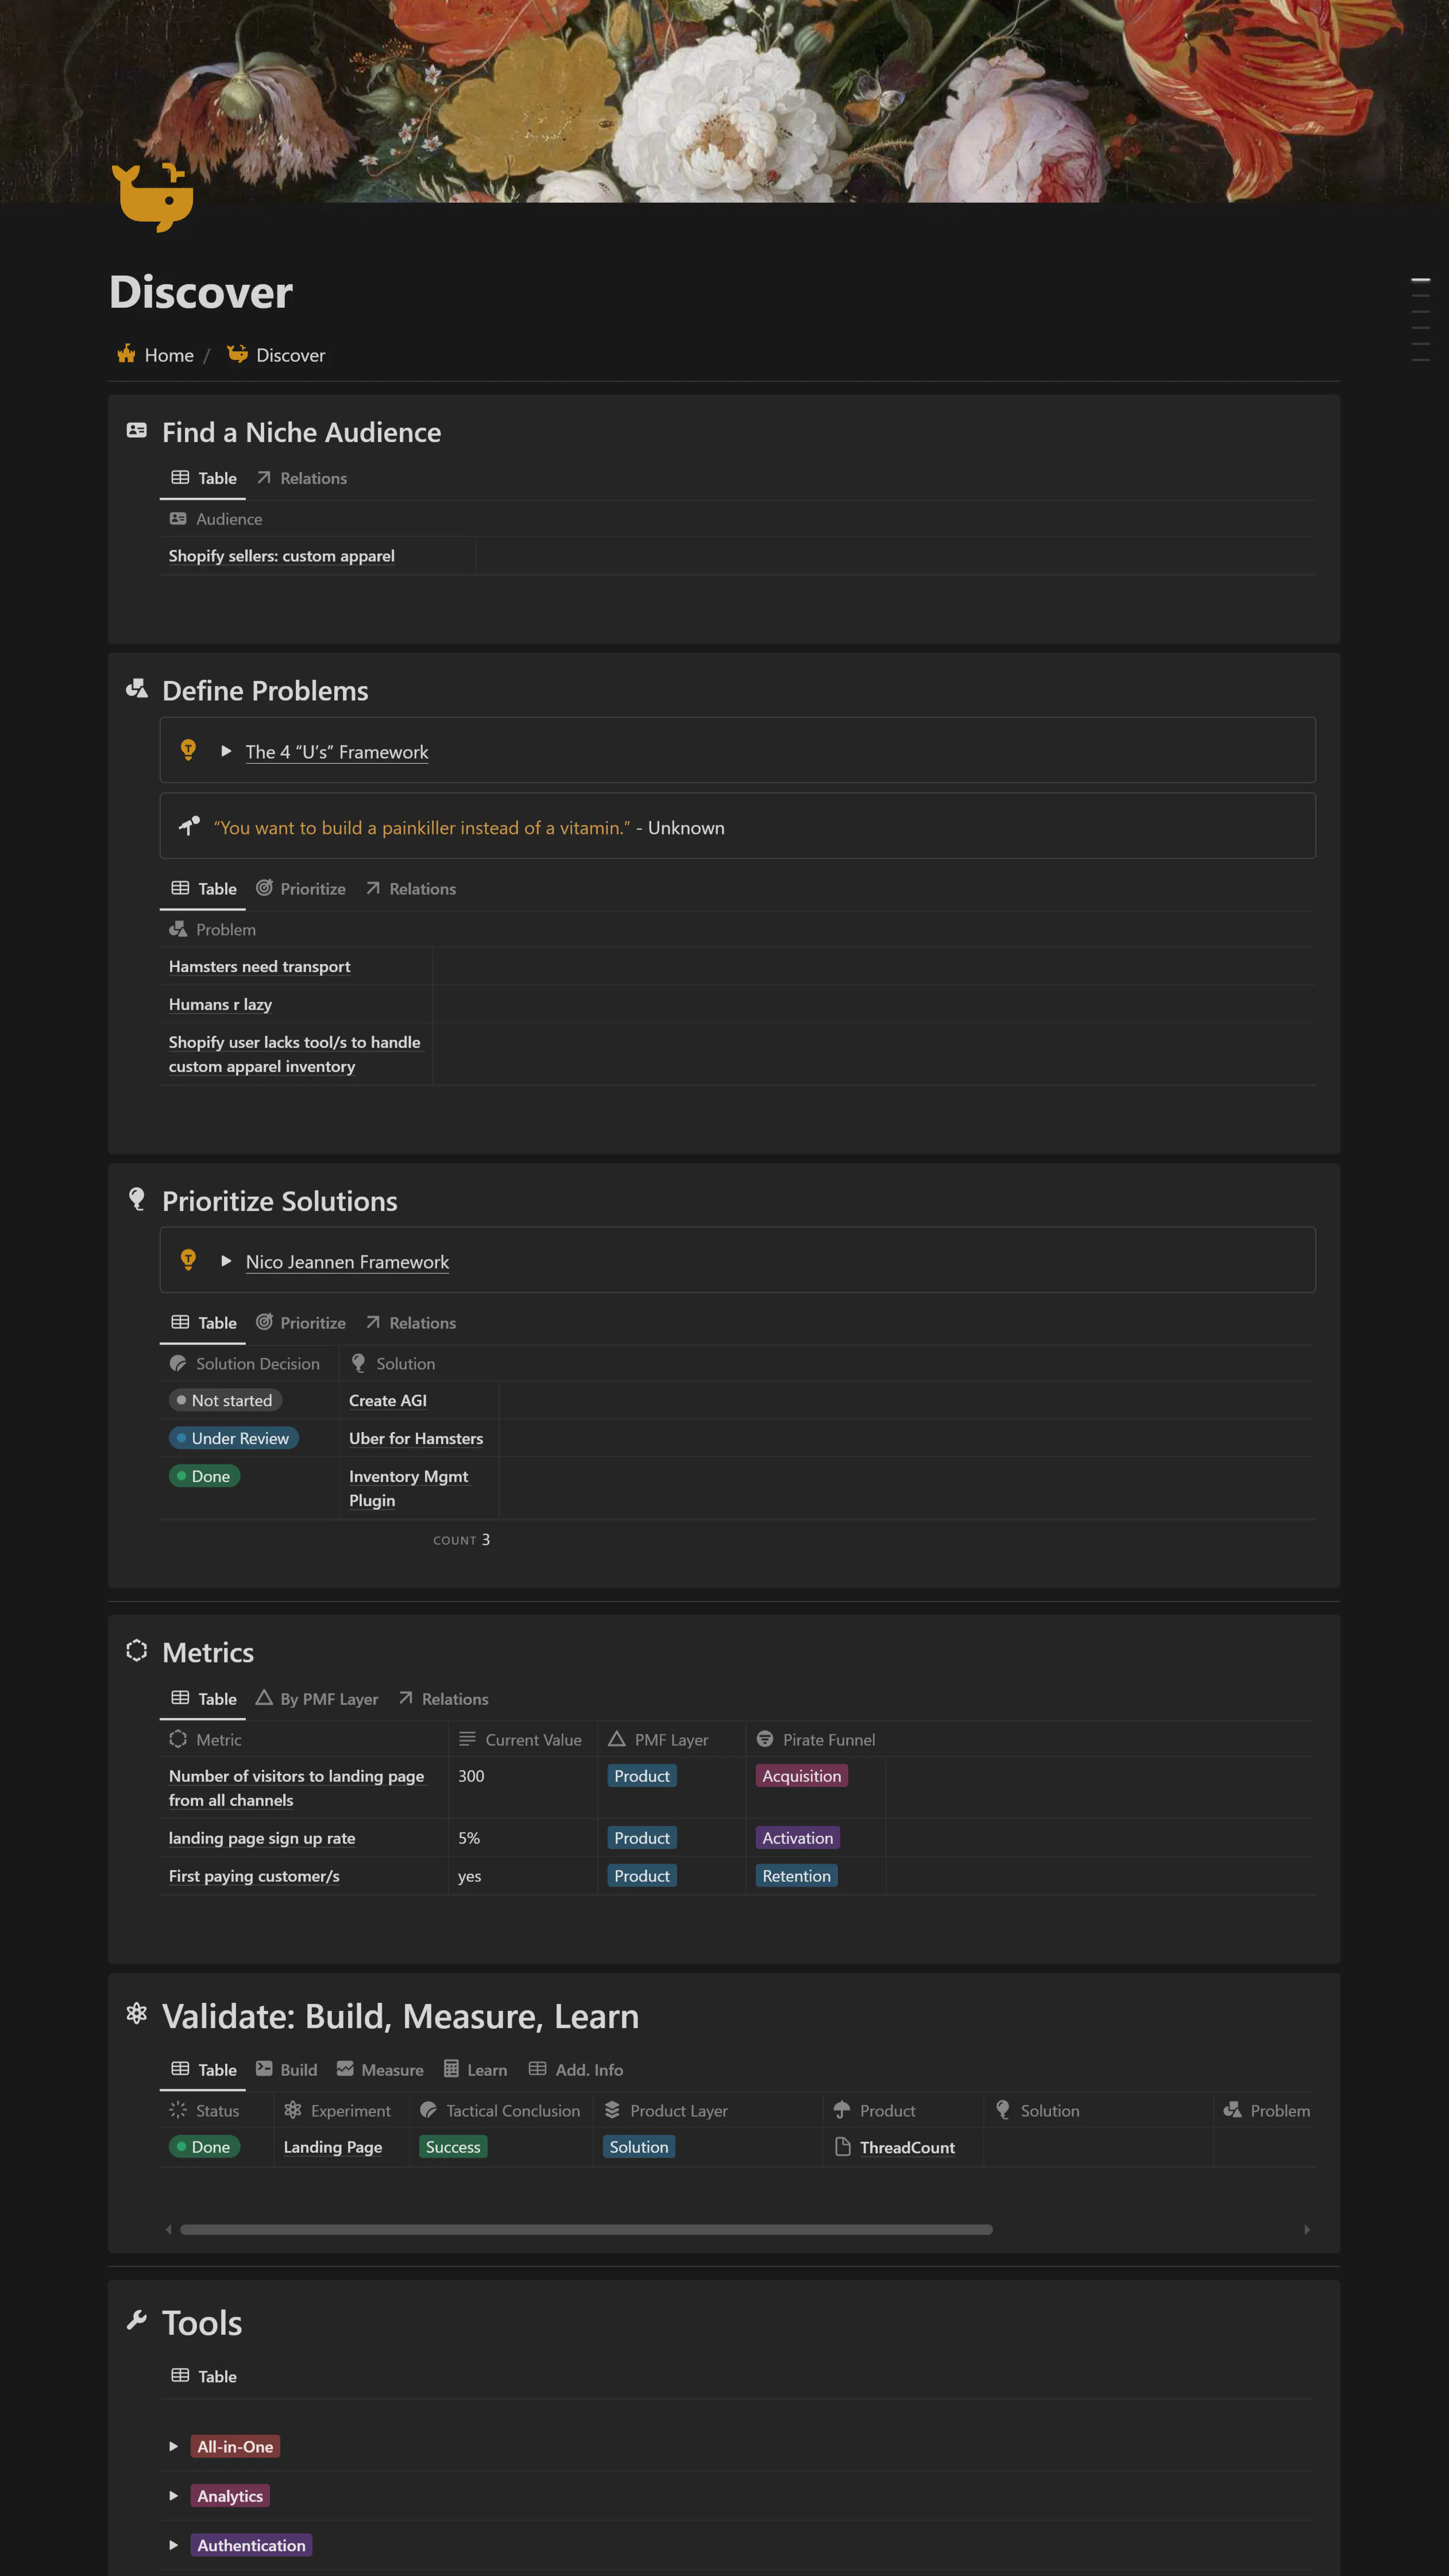1449x2576 pixels.
Task: Open First paying customer/s metric
Action: click(254, 1876)
